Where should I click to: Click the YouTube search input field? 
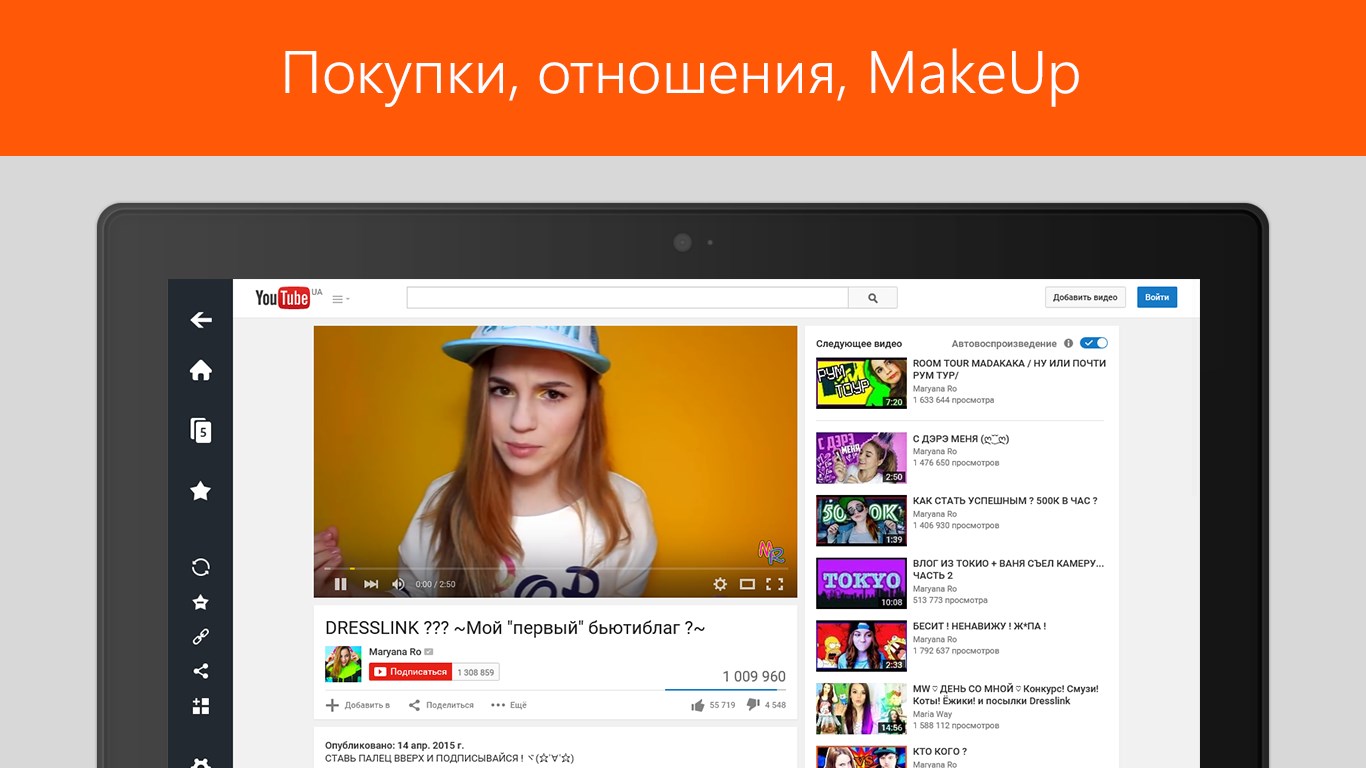tap(627, 298)
